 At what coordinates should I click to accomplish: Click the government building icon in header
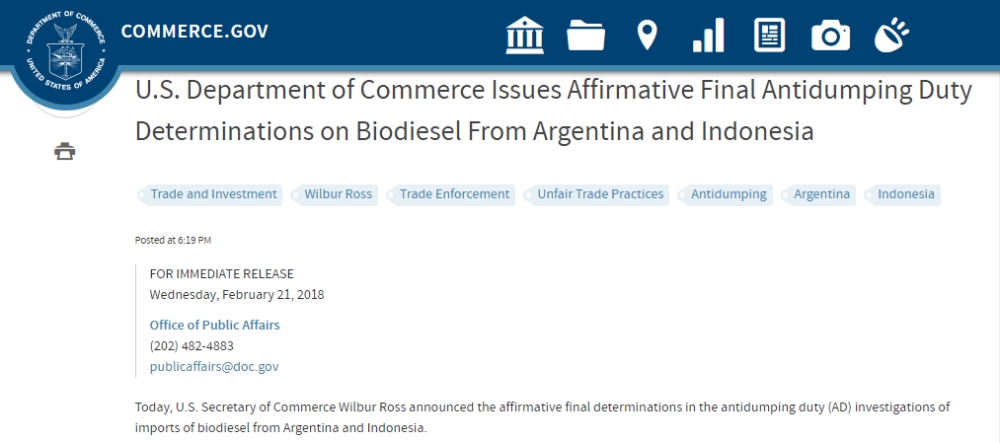click(525, 35)
